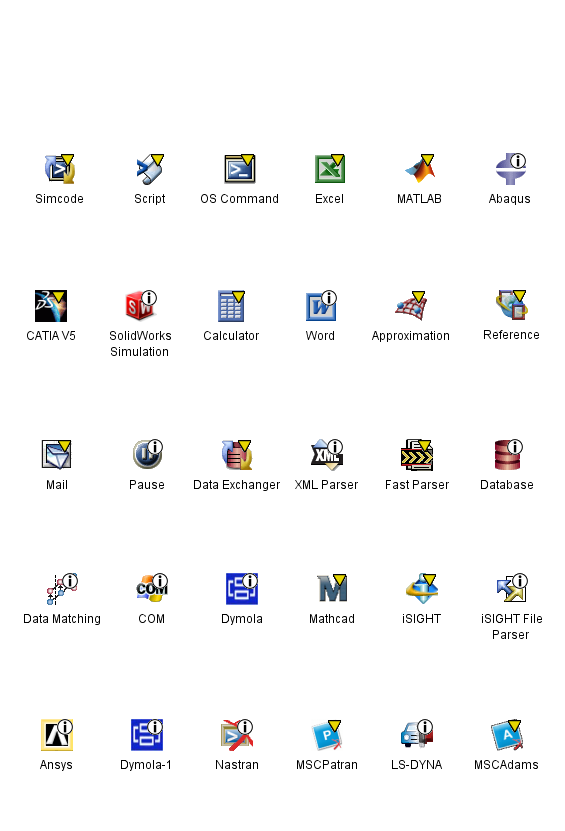565x831 pixels.
Task: Choose the LS-DYNA component icon
Action: coord(417,734)
